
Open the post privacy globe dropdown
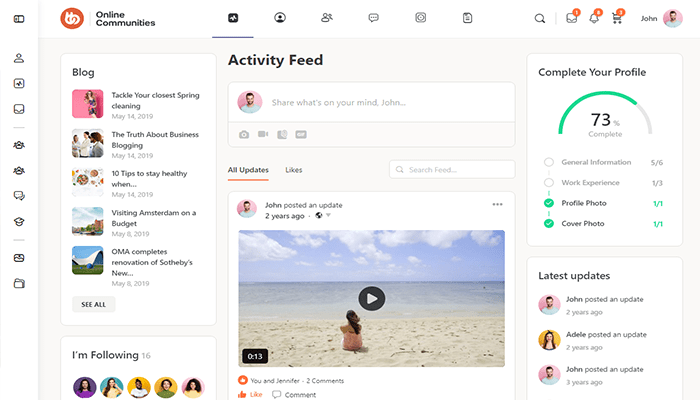click(321, 215)
